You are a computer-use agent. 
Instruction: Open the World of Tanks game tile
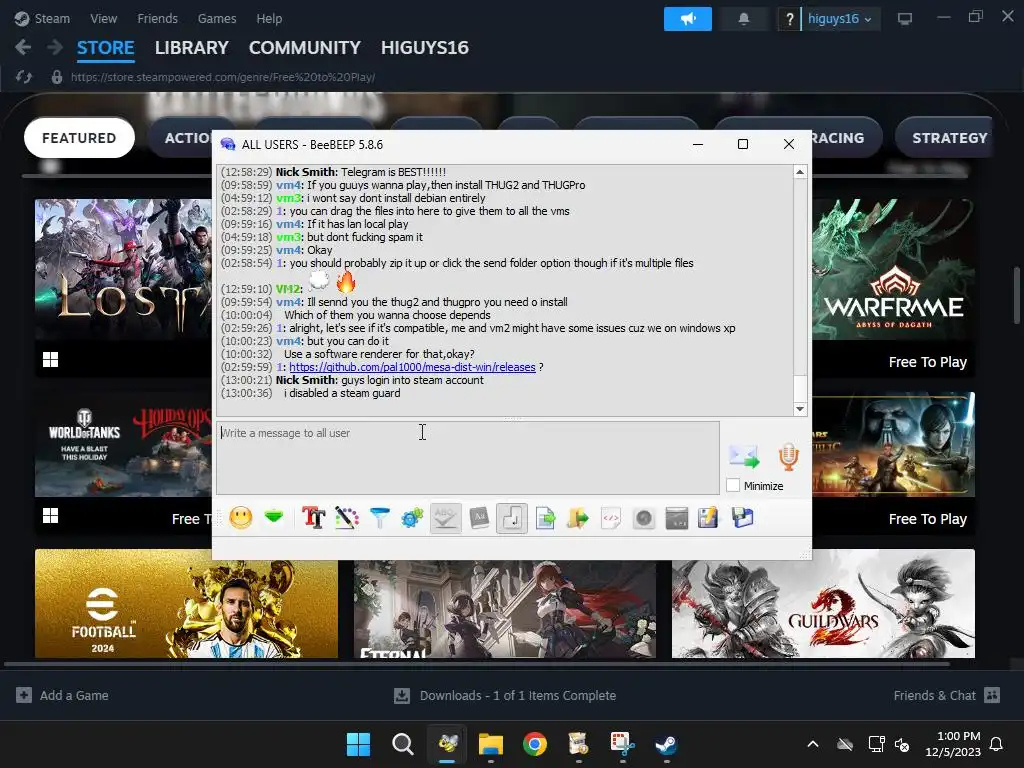(123, 464)
